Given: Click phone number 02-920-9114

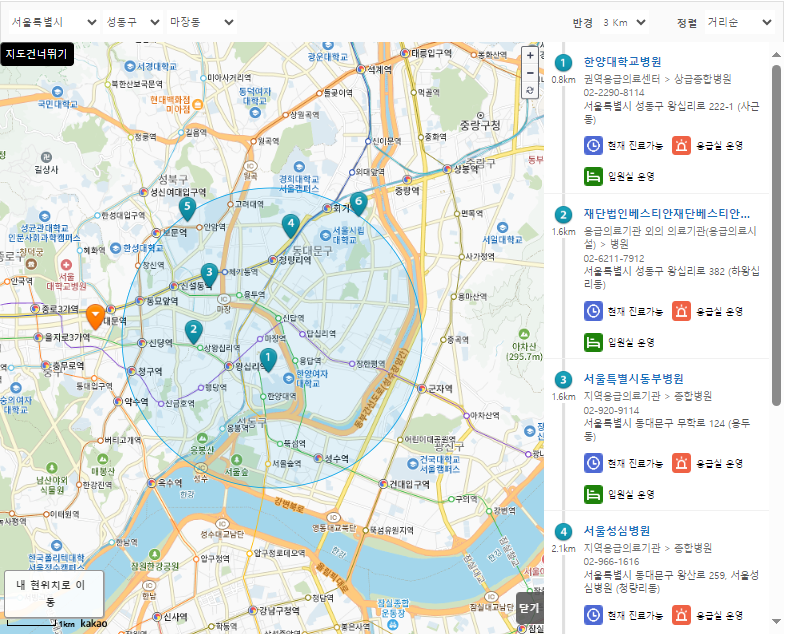Looking at the screenshot, I should [x=611, y=411].
